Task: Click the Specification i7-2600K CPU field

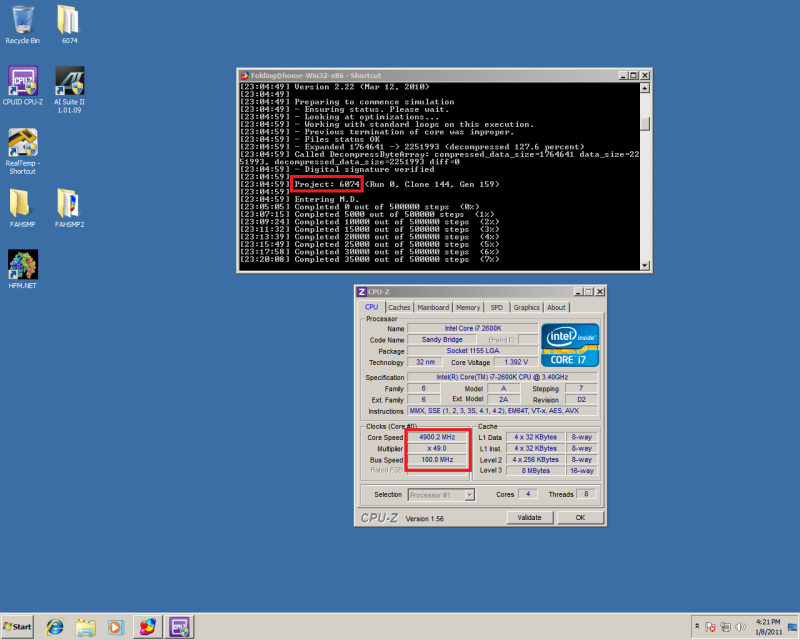Action: point(502,377)
